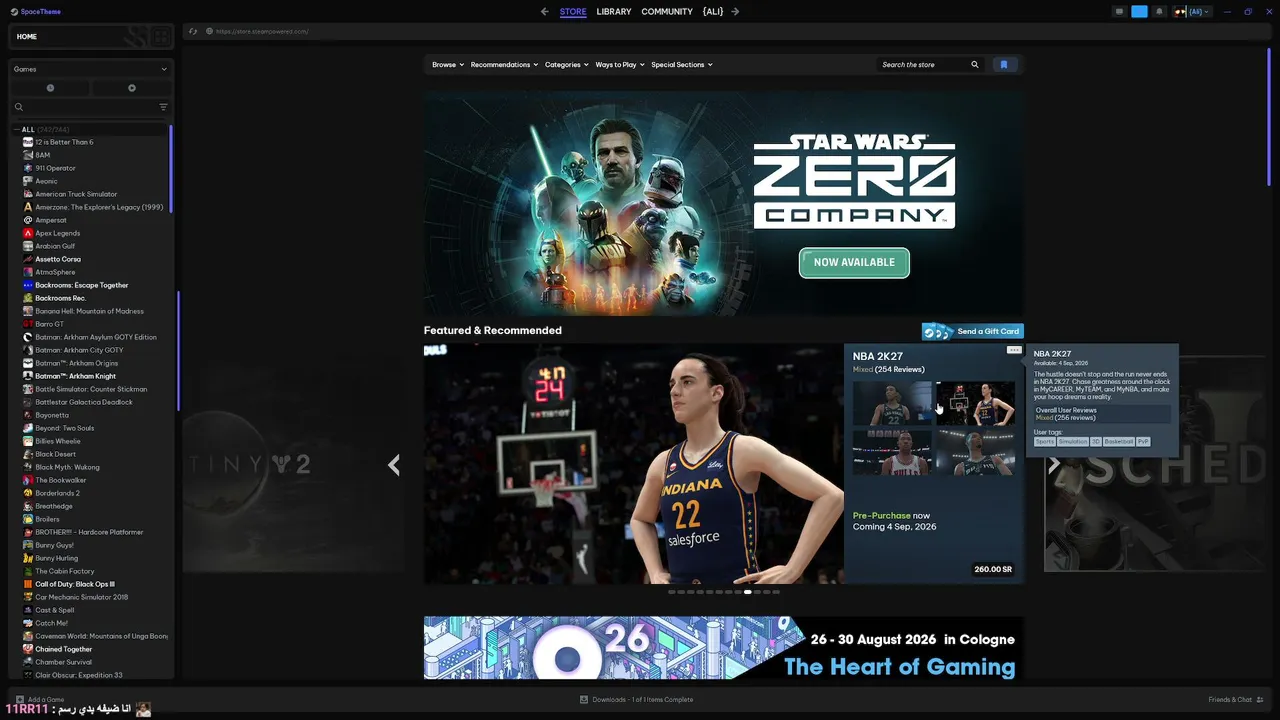Select the highlighted carousel pagination dot
Screen dimensions: 1280x720
(747, 592)
